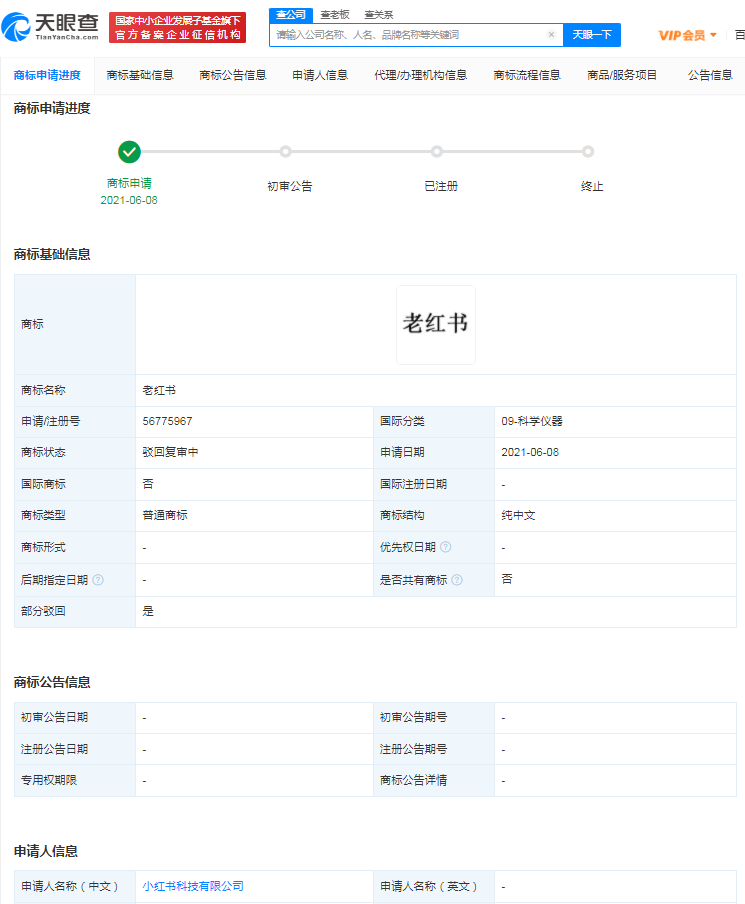Click the 纯中文 structure value
This screenshot has height=904, width=745.
pos(518,515)
